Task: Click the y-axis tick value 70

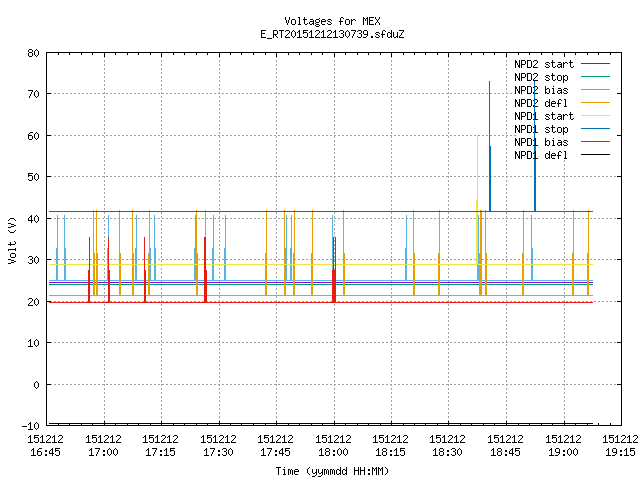Action: tap(33, 94)
